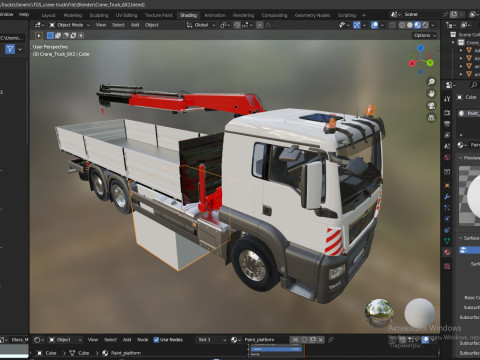Create a new scene with the copy icon
This screenshot has height=360, width=480.
454,14
